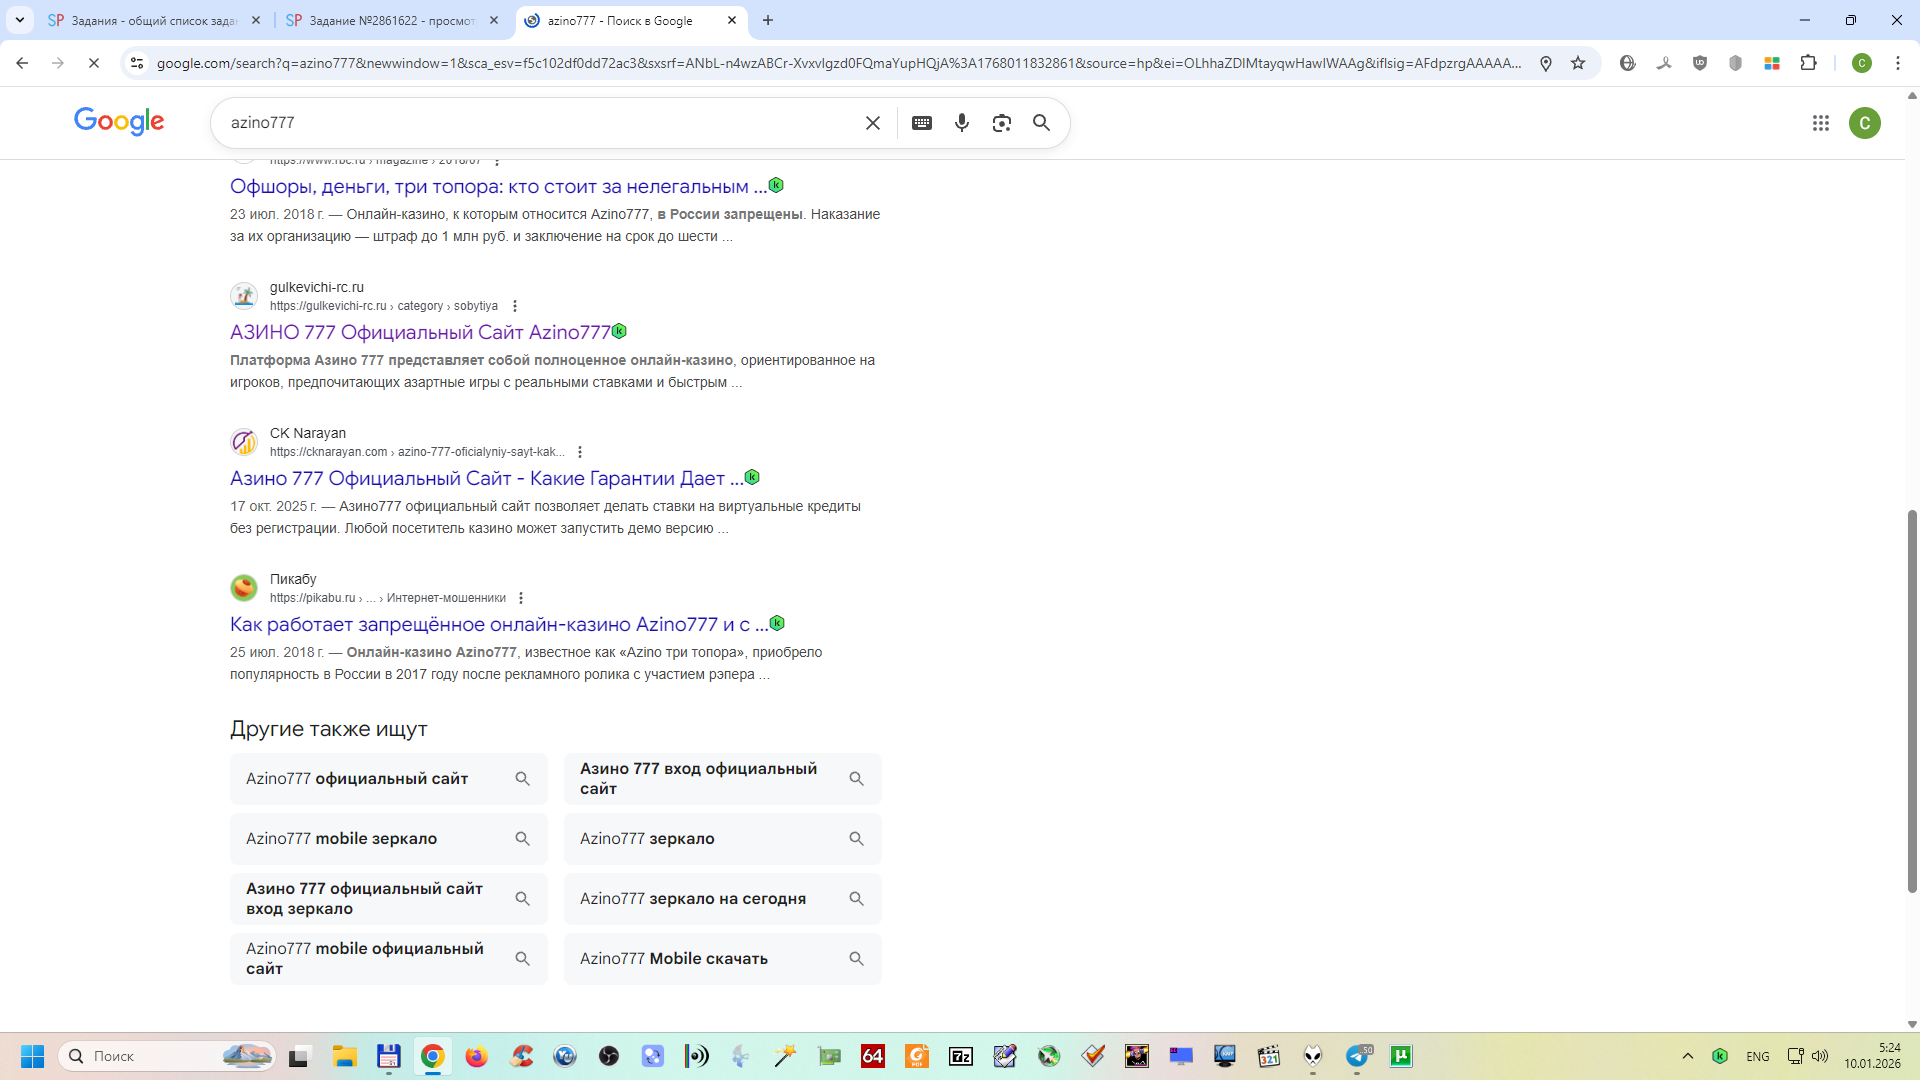
Task: Click the page vertical scrollbar thumb
Action: [x=1912, y=700]
